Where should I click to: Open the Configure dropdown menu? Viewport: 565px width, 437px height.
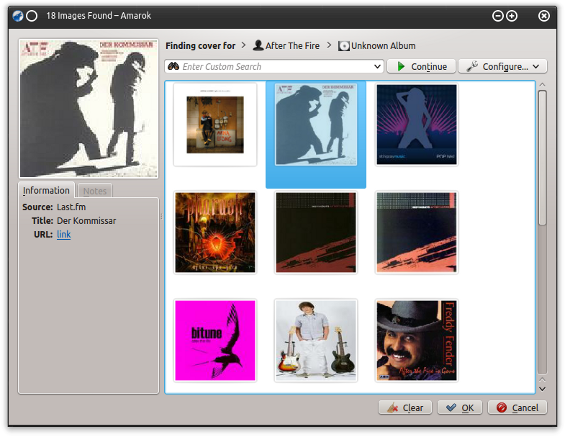(x=503, y=67)
